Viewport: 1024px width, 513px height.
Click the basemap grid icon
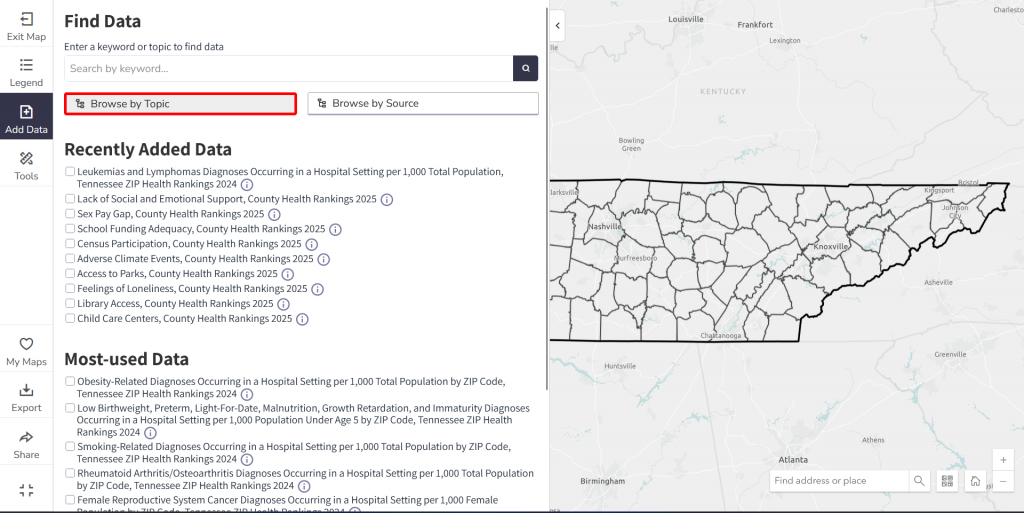pos(948,481)
